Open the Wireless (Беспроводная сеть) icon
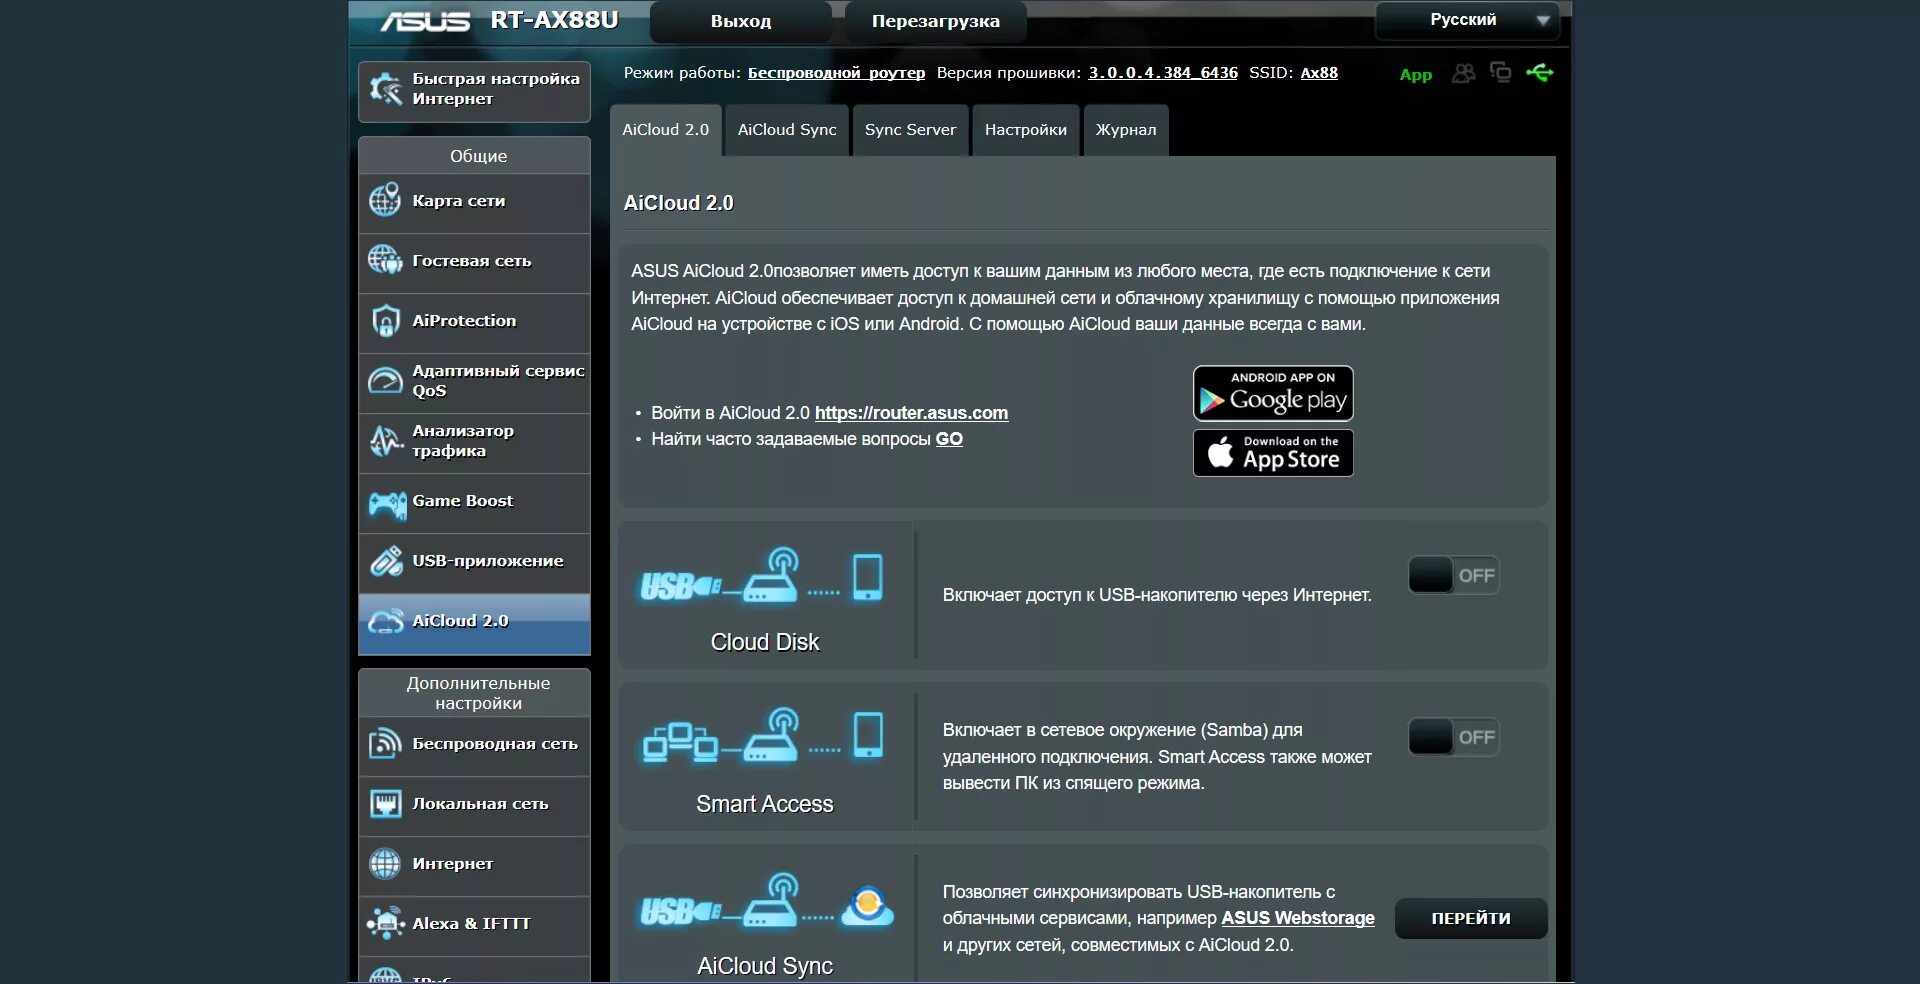Viewport: 1920px width, 984px height. click(x=385, y=744)
